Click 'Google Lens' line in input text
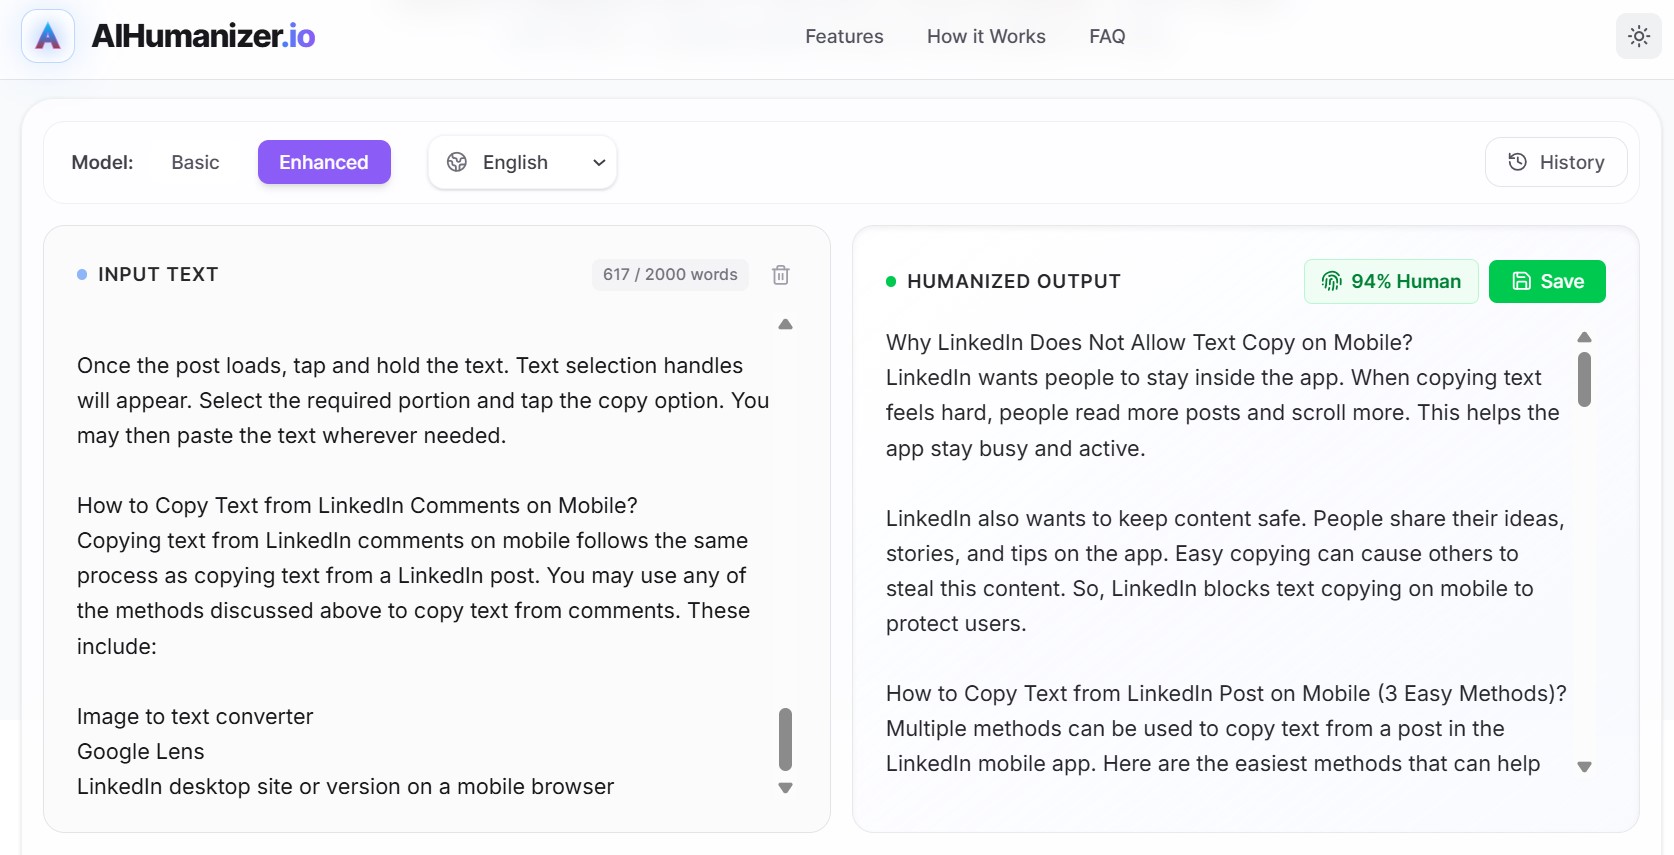 pyautogui.click(x=141, y=752)
